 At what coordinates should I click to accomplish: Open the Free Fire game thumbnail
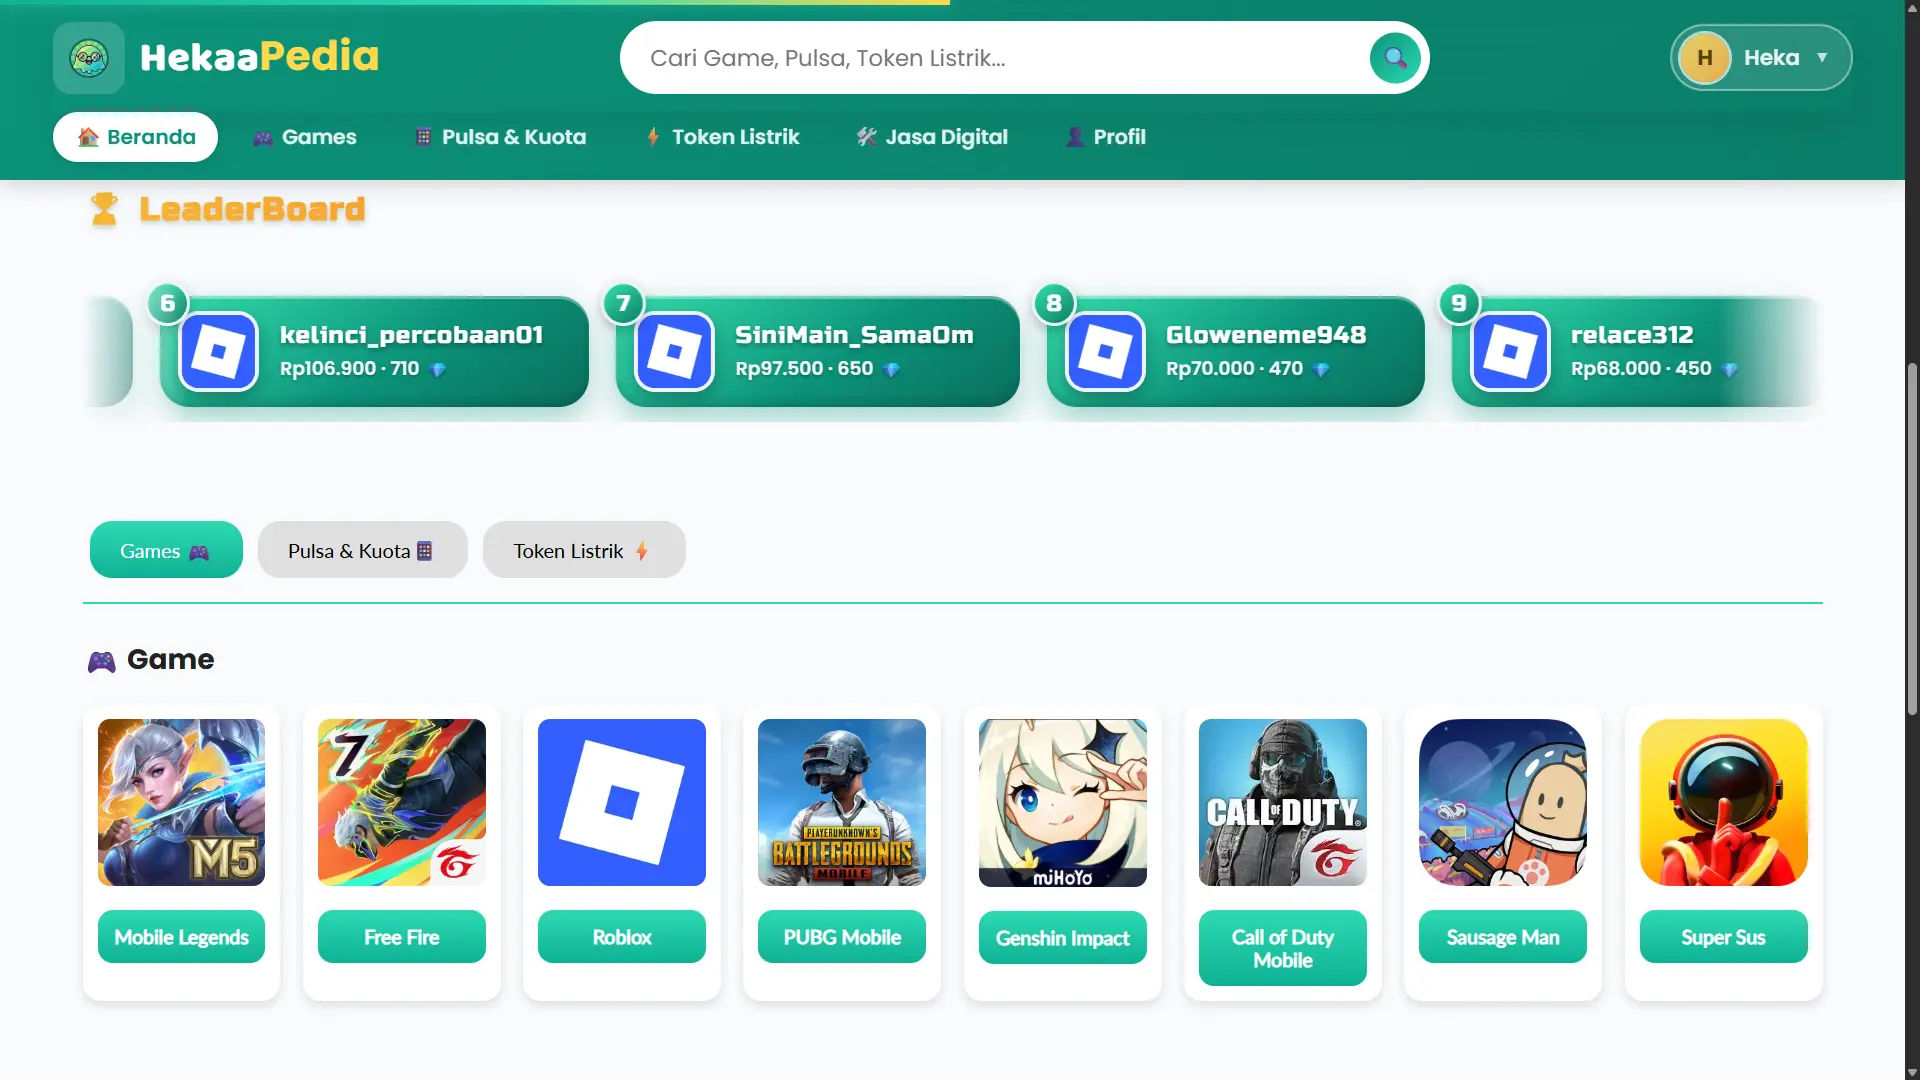click(402, 803)
